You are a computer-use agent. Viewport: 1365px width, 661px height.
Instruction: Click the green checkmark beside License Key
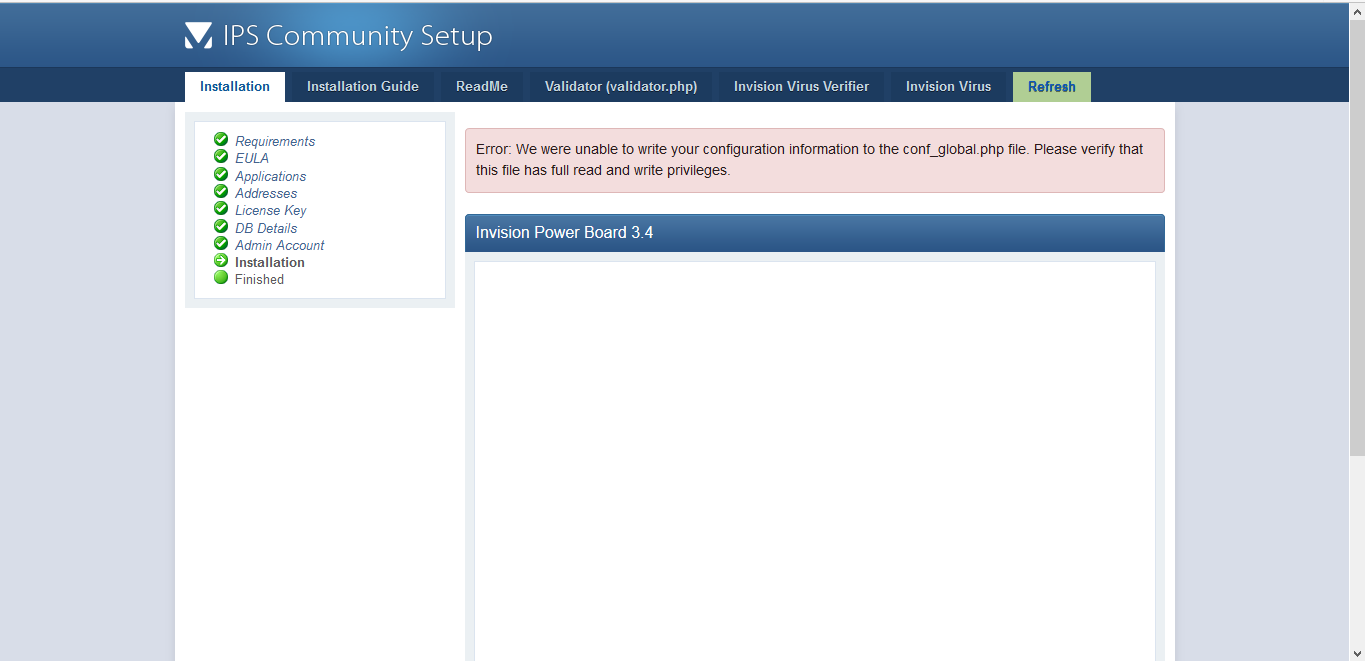221,208
